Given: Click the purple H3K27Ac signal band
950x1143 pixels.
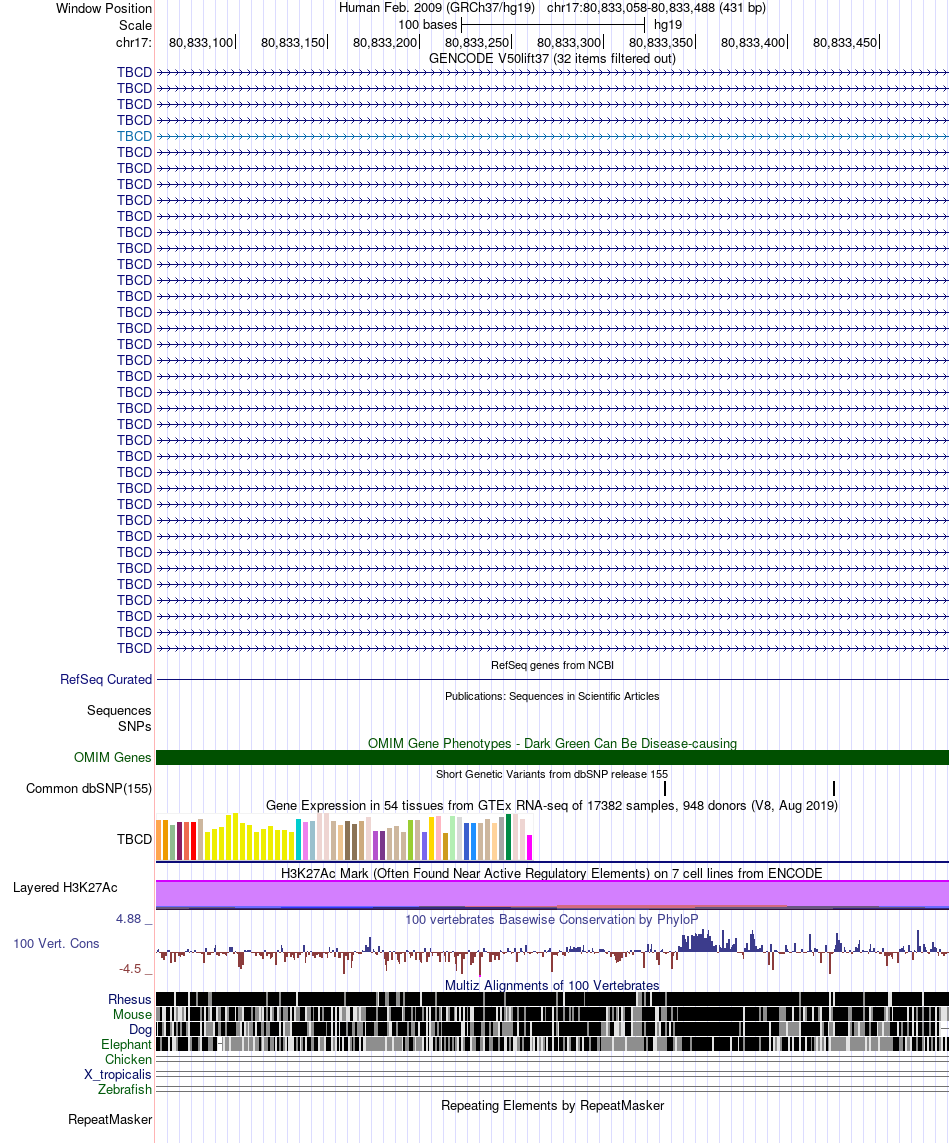Looking at the screenshot, I should pos(552,894).
